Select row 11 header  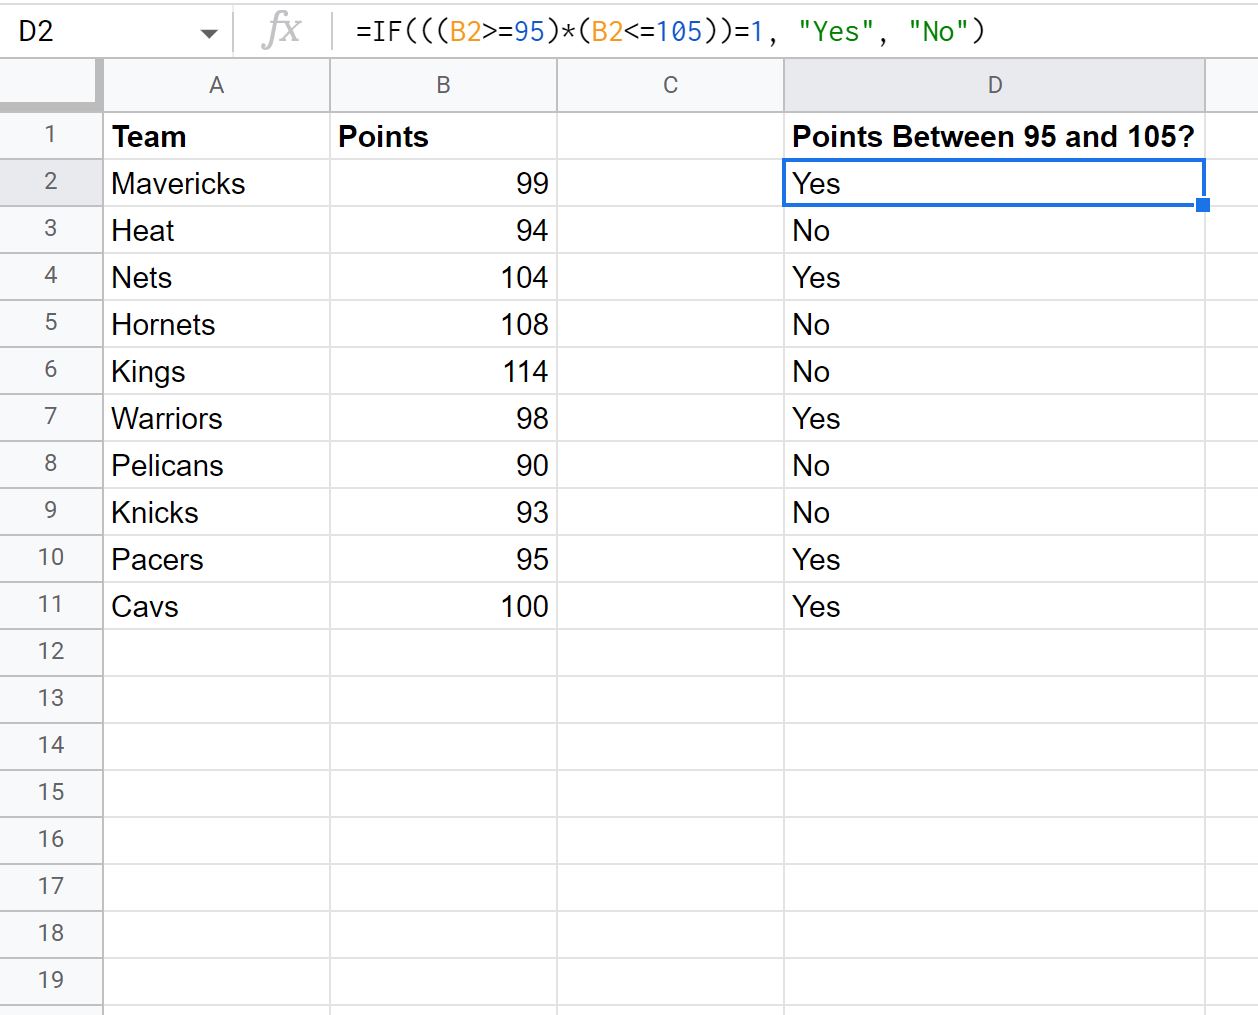[51, 605]
